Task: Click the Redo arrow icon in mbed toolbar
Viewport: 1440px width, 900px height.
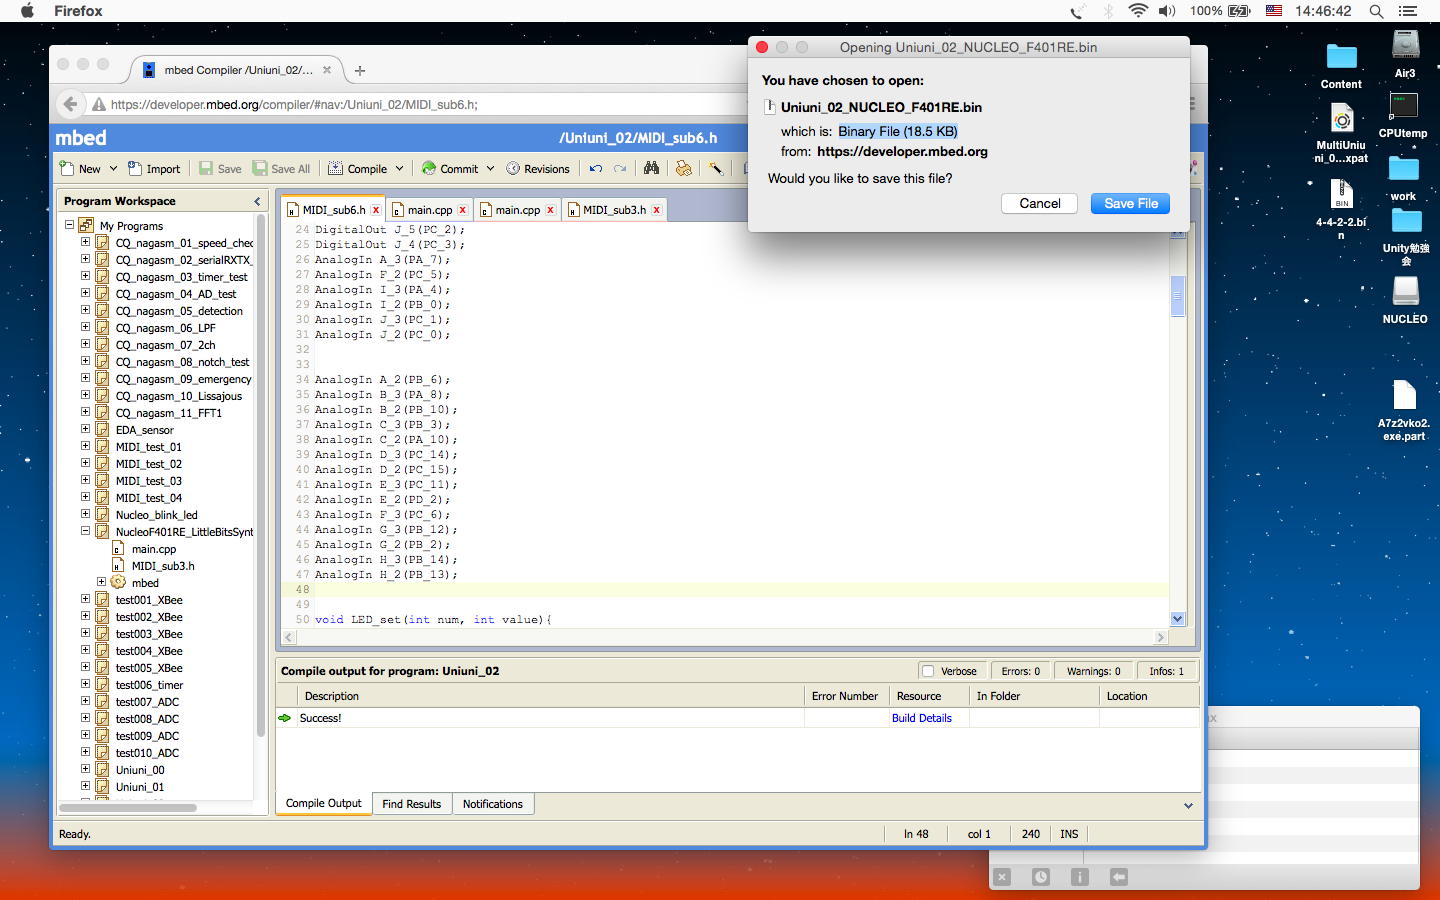Action: pyautogui.click(x=620, y=168)
